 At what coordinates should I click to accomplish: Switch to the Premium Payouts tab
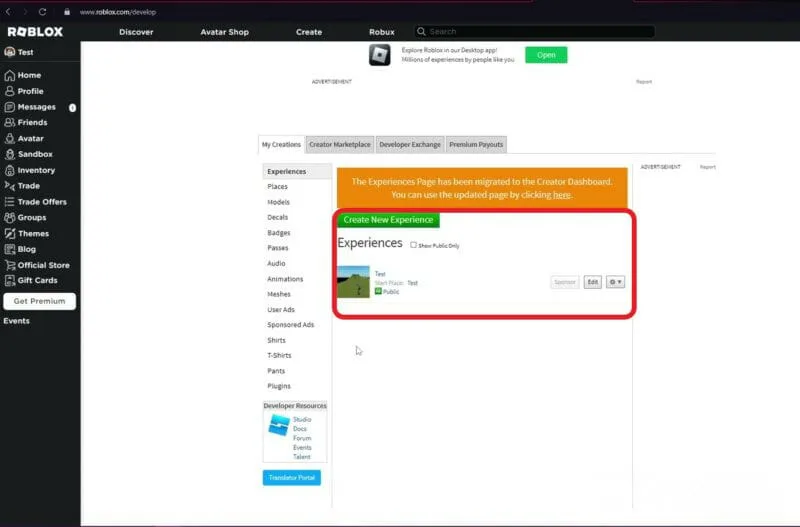476,144
